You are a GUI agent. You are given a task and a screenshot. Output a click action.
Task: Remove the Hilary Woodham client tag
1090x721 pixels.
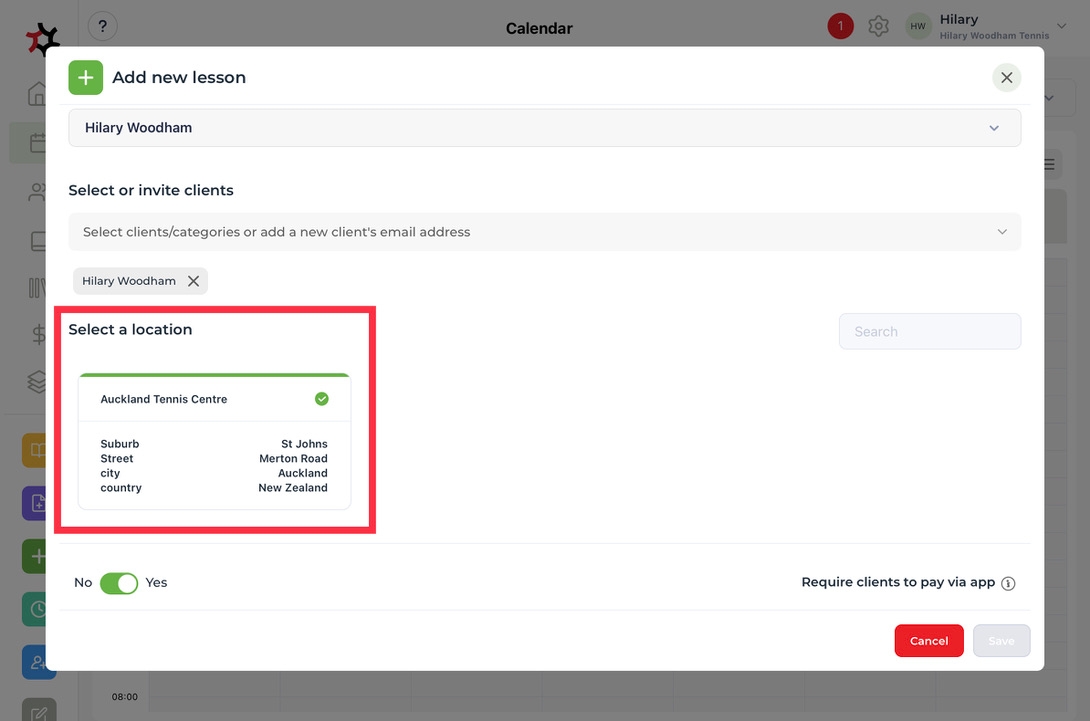(x=194, y=281)
